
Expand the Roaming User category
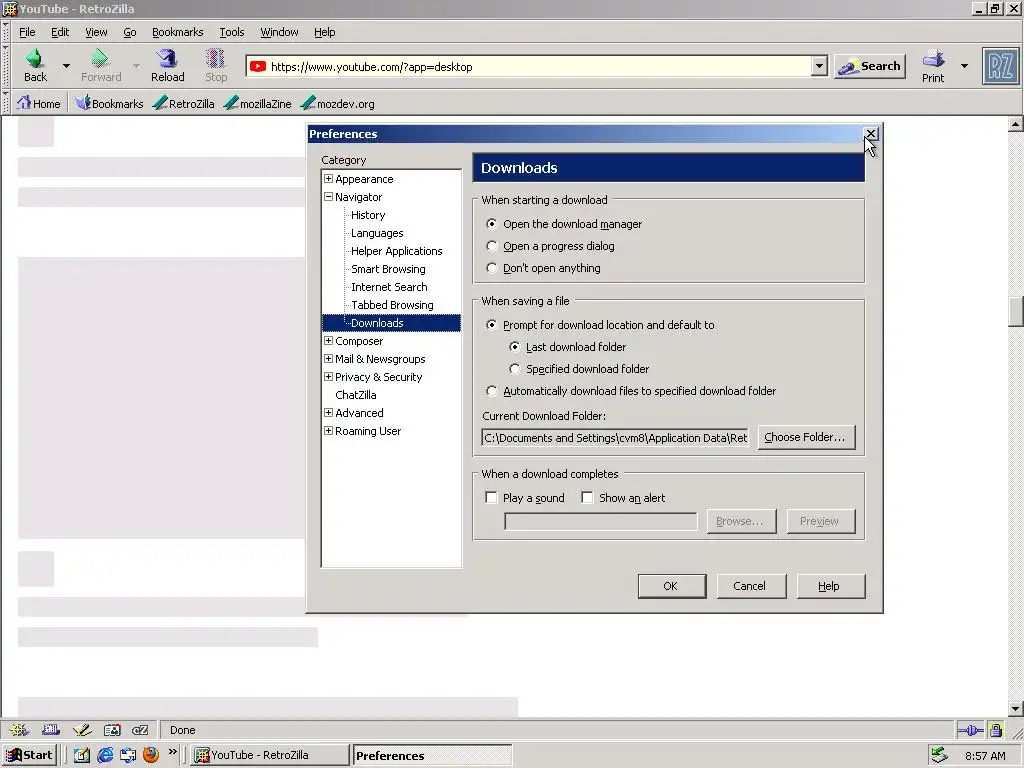click(328, 431)
